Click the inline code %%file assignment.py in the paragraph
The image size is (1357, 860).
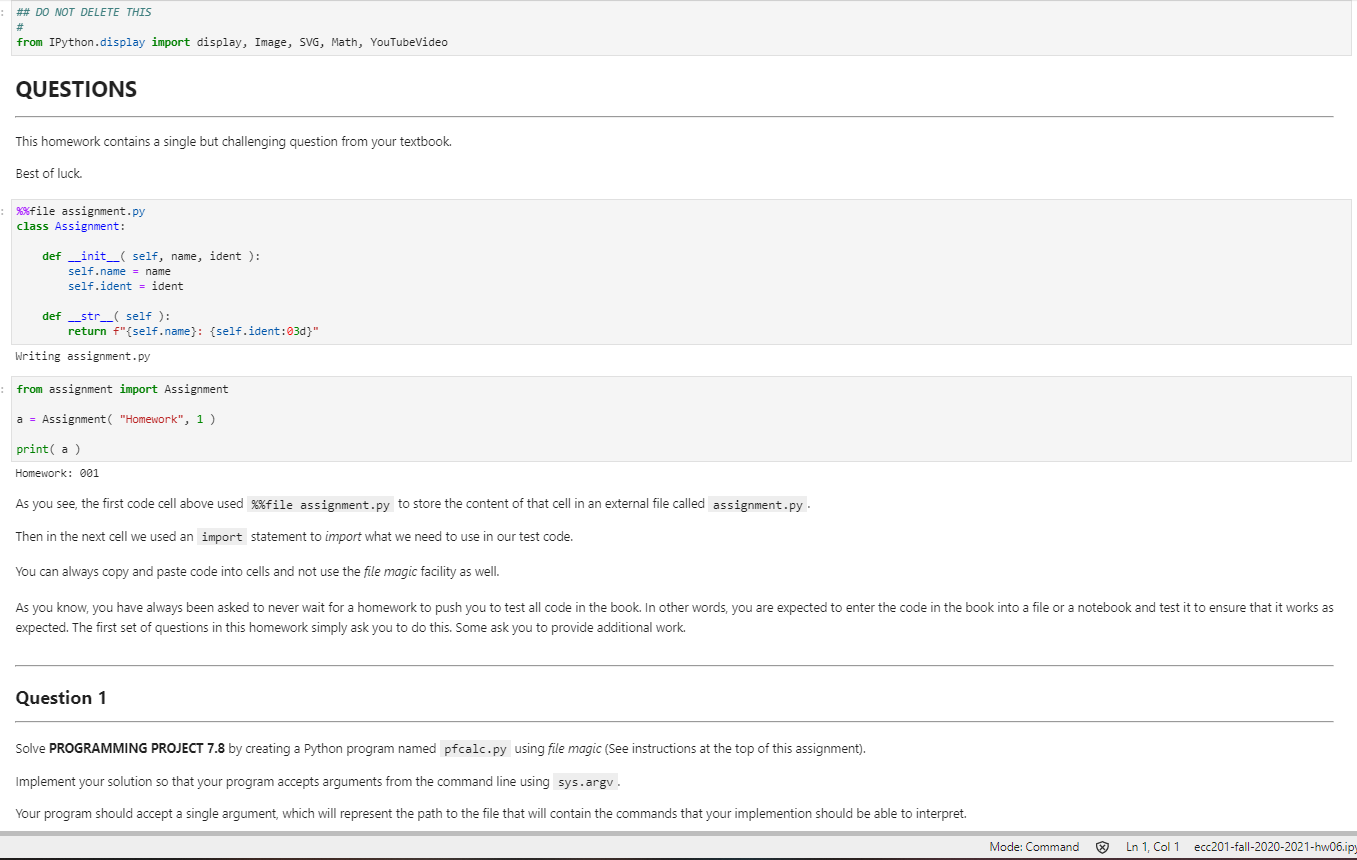coord(320,504)
